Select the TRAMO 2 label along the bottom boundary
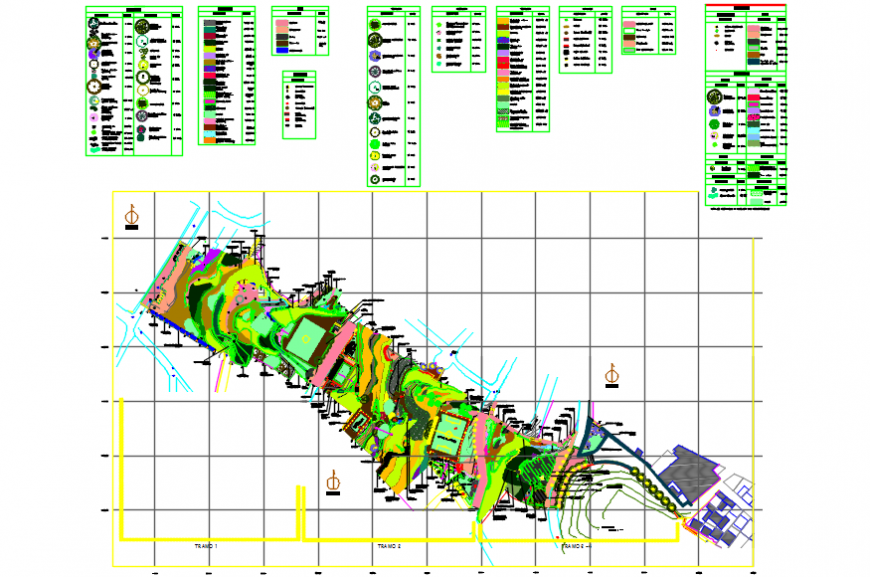Image resolution: width=870 pixels, height=577 pixels. (x=390, y=545)
